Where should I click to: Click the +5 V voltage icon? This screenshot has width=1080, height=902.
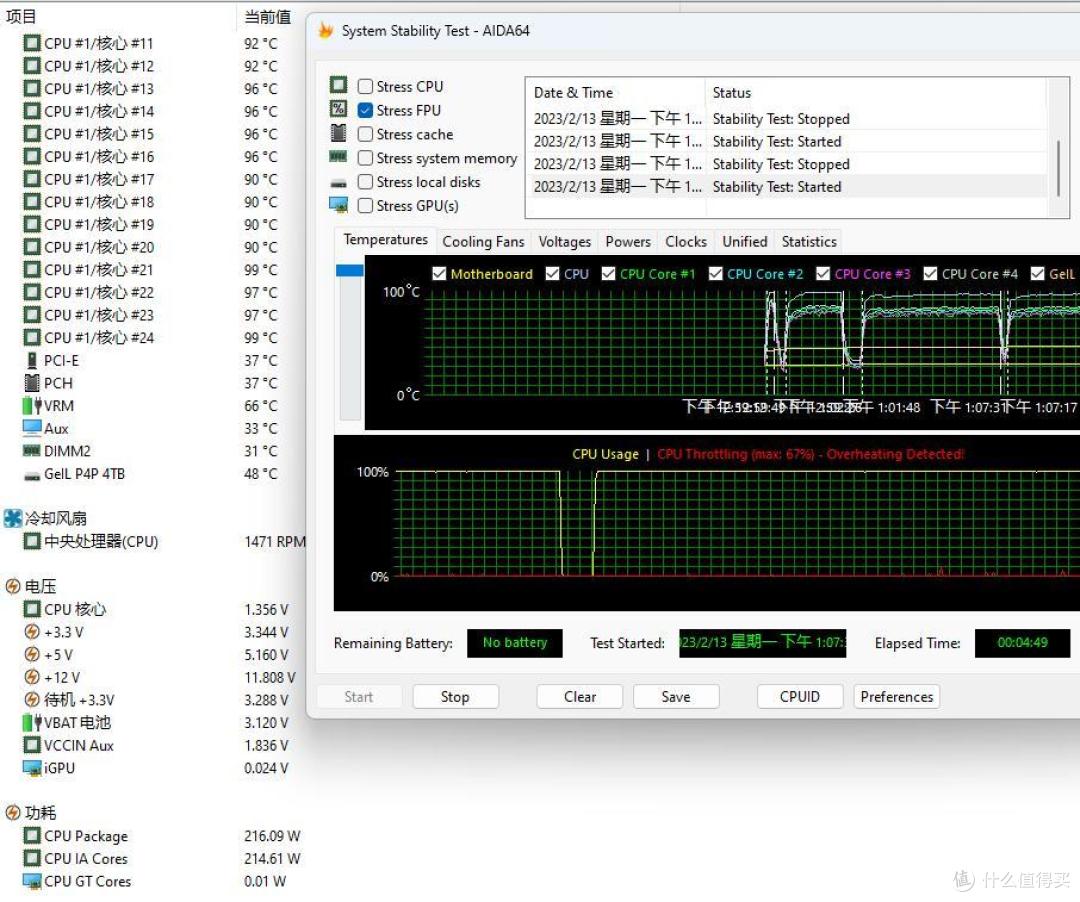coord(32,654)
